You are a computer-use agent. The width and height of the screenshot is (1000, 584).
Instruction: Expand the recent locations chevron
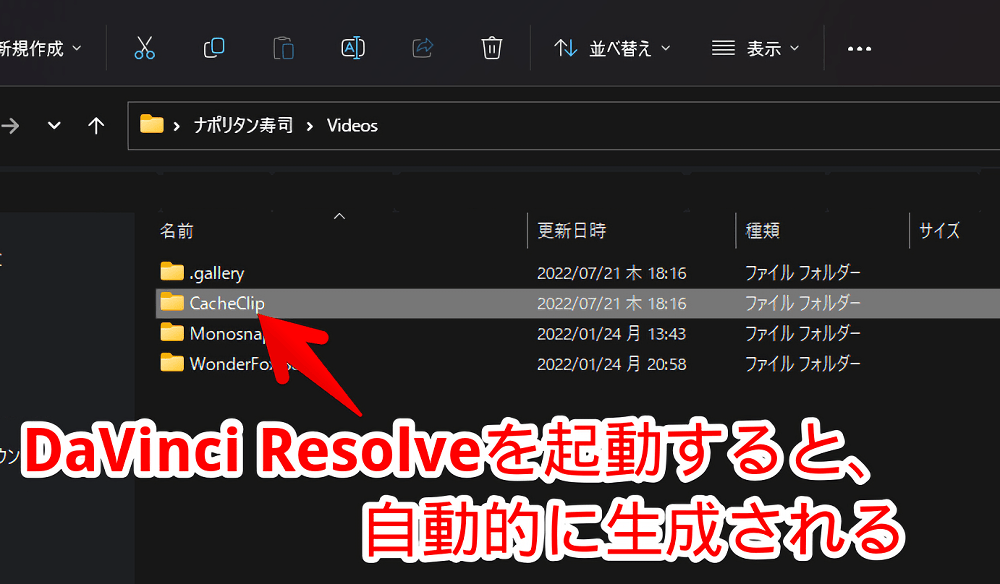[x=54, y=126]
